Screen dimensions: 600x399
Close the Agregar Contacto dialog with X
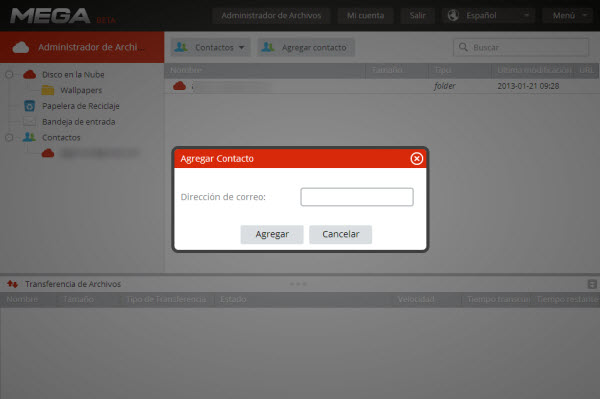click(x=416, y=158)
